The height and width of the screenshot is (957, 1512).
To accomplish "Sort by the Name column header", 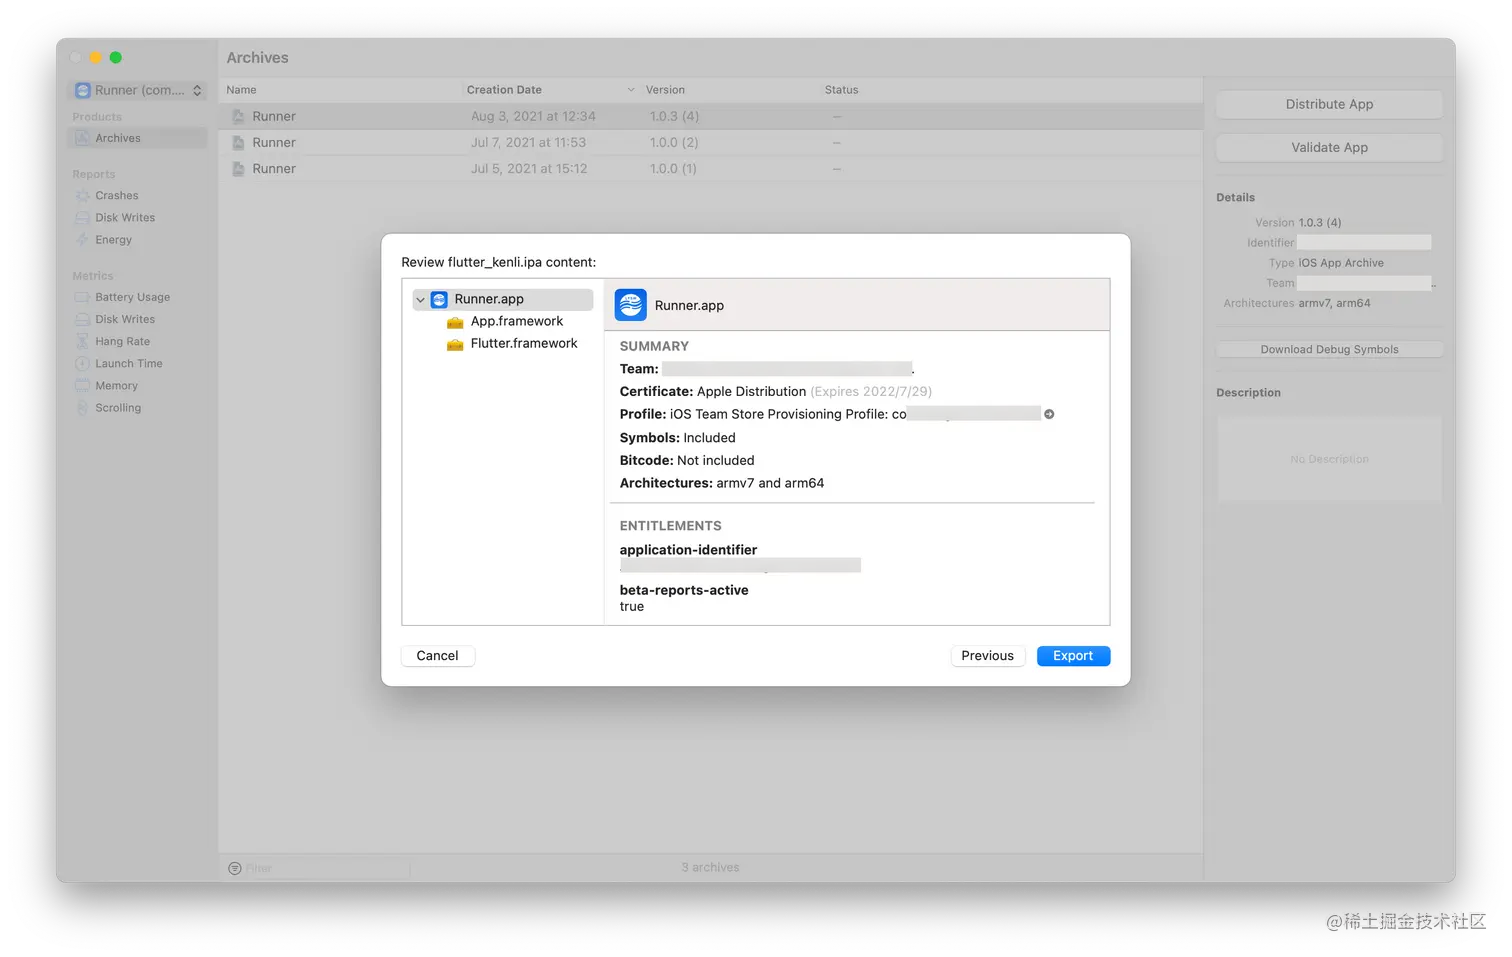I will click(340, 90).
